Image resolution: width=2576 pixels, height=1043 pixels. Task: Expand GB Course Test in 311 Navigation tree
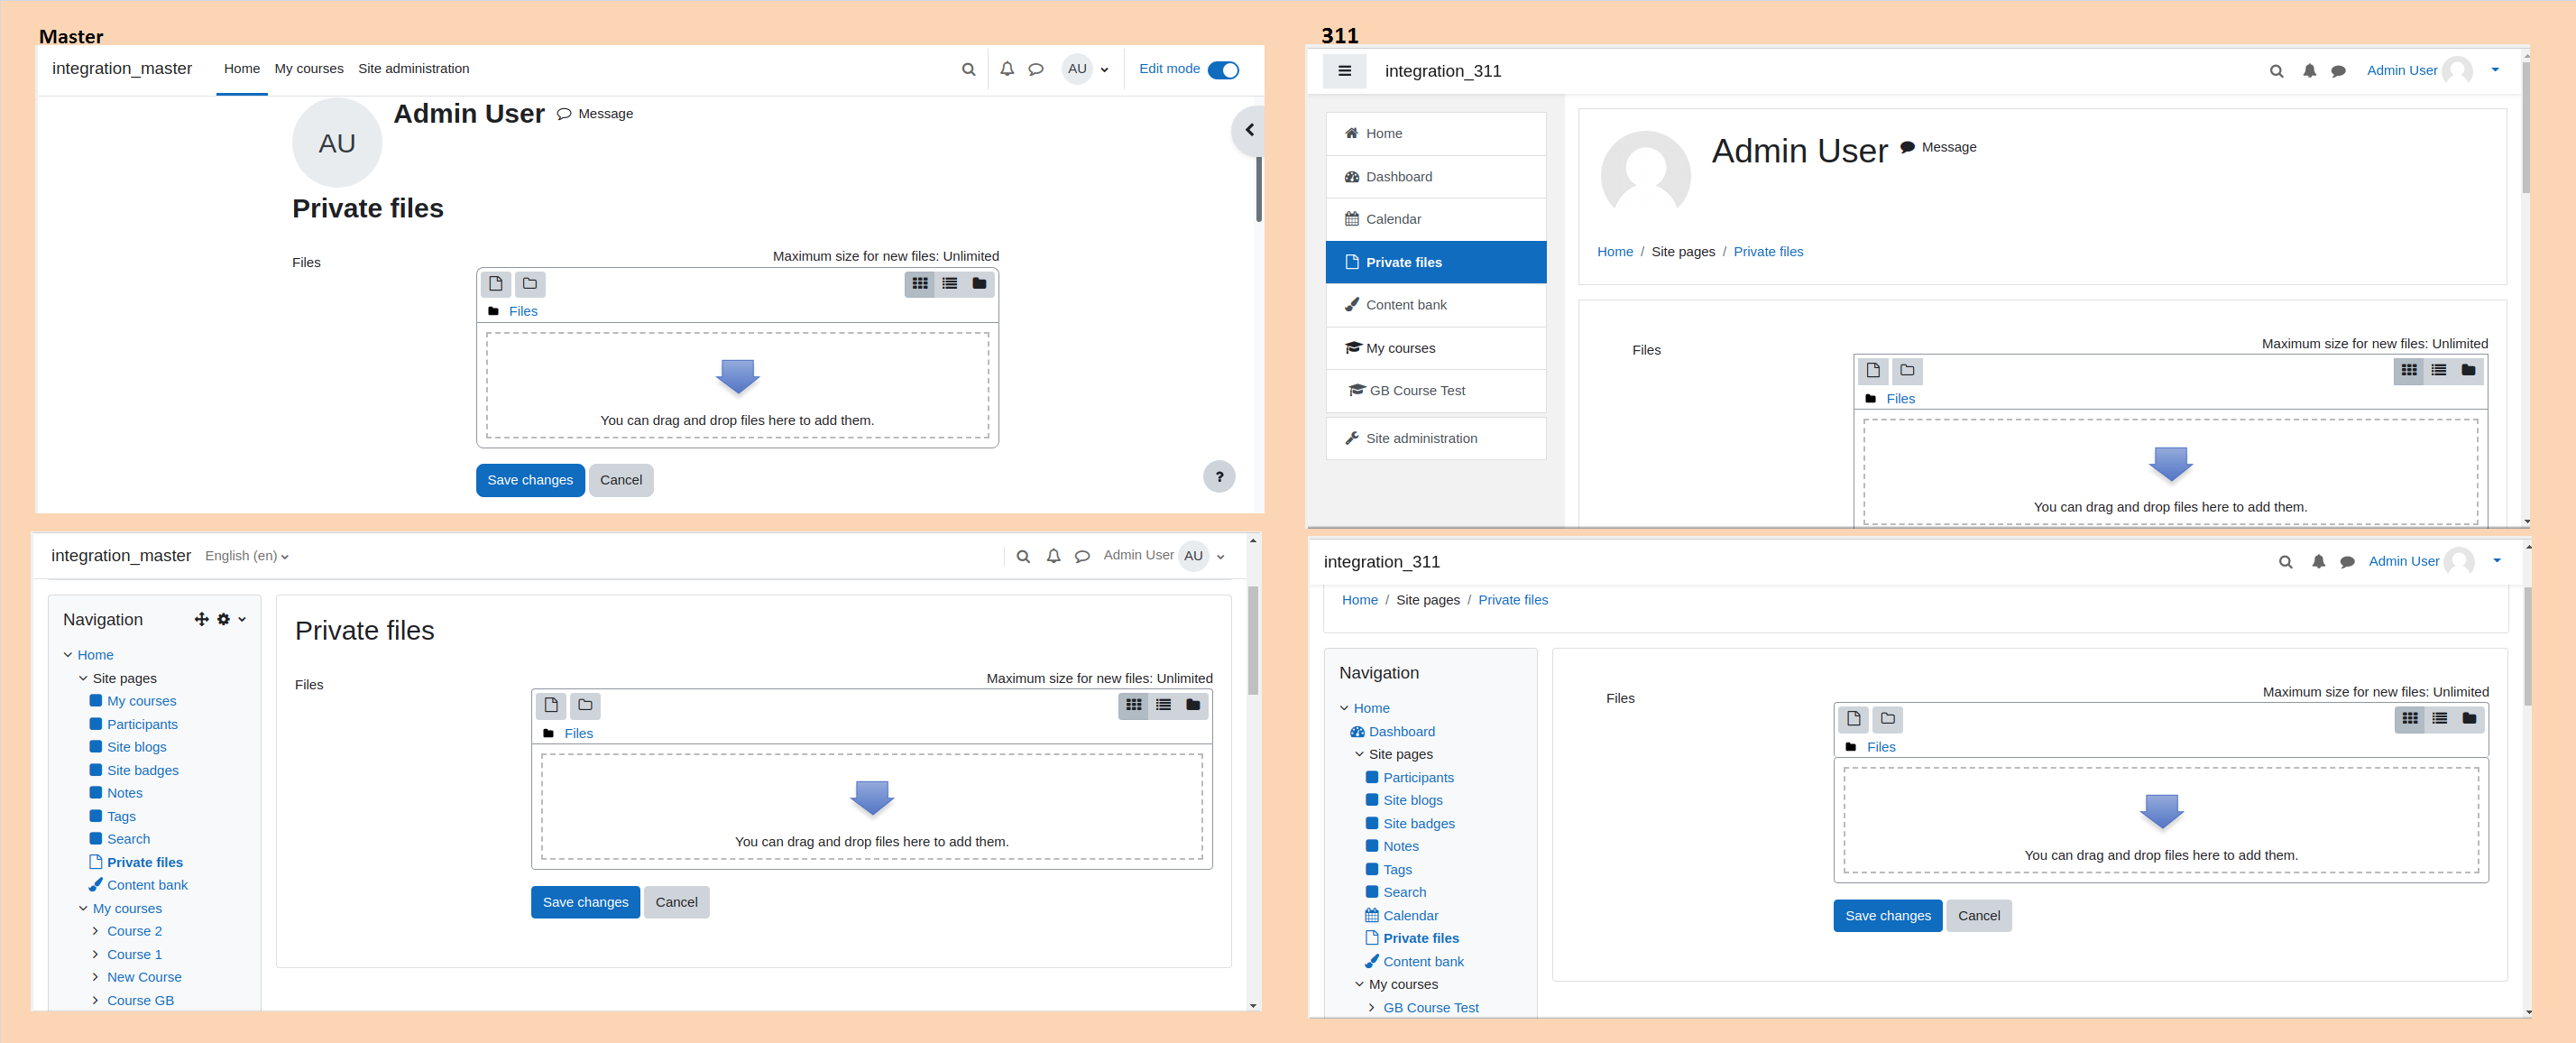pyautogui.click(x=1371, y=1008)
